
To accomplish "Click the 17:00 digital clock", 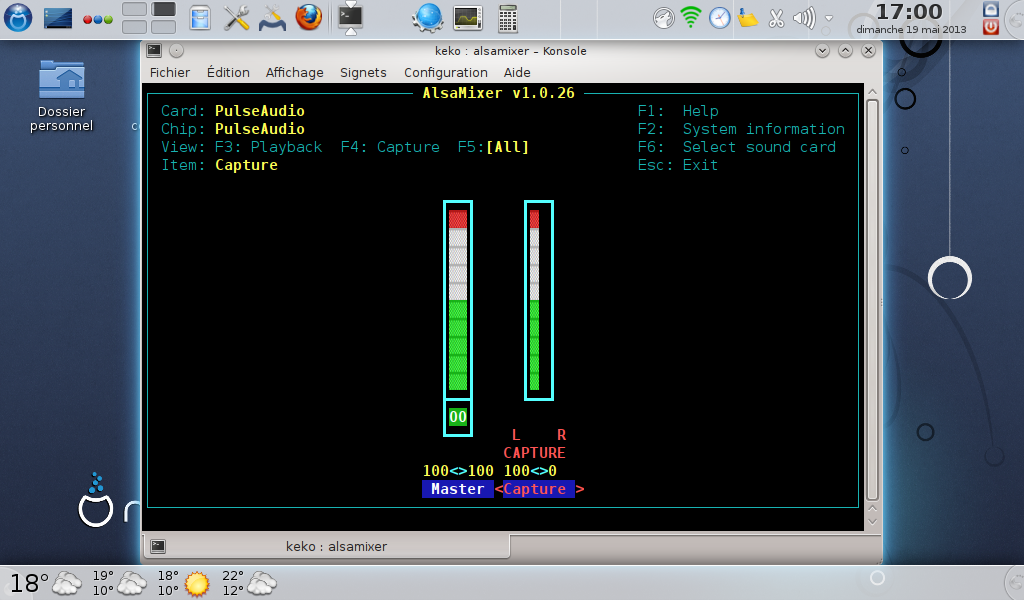I will coord(909,12).
